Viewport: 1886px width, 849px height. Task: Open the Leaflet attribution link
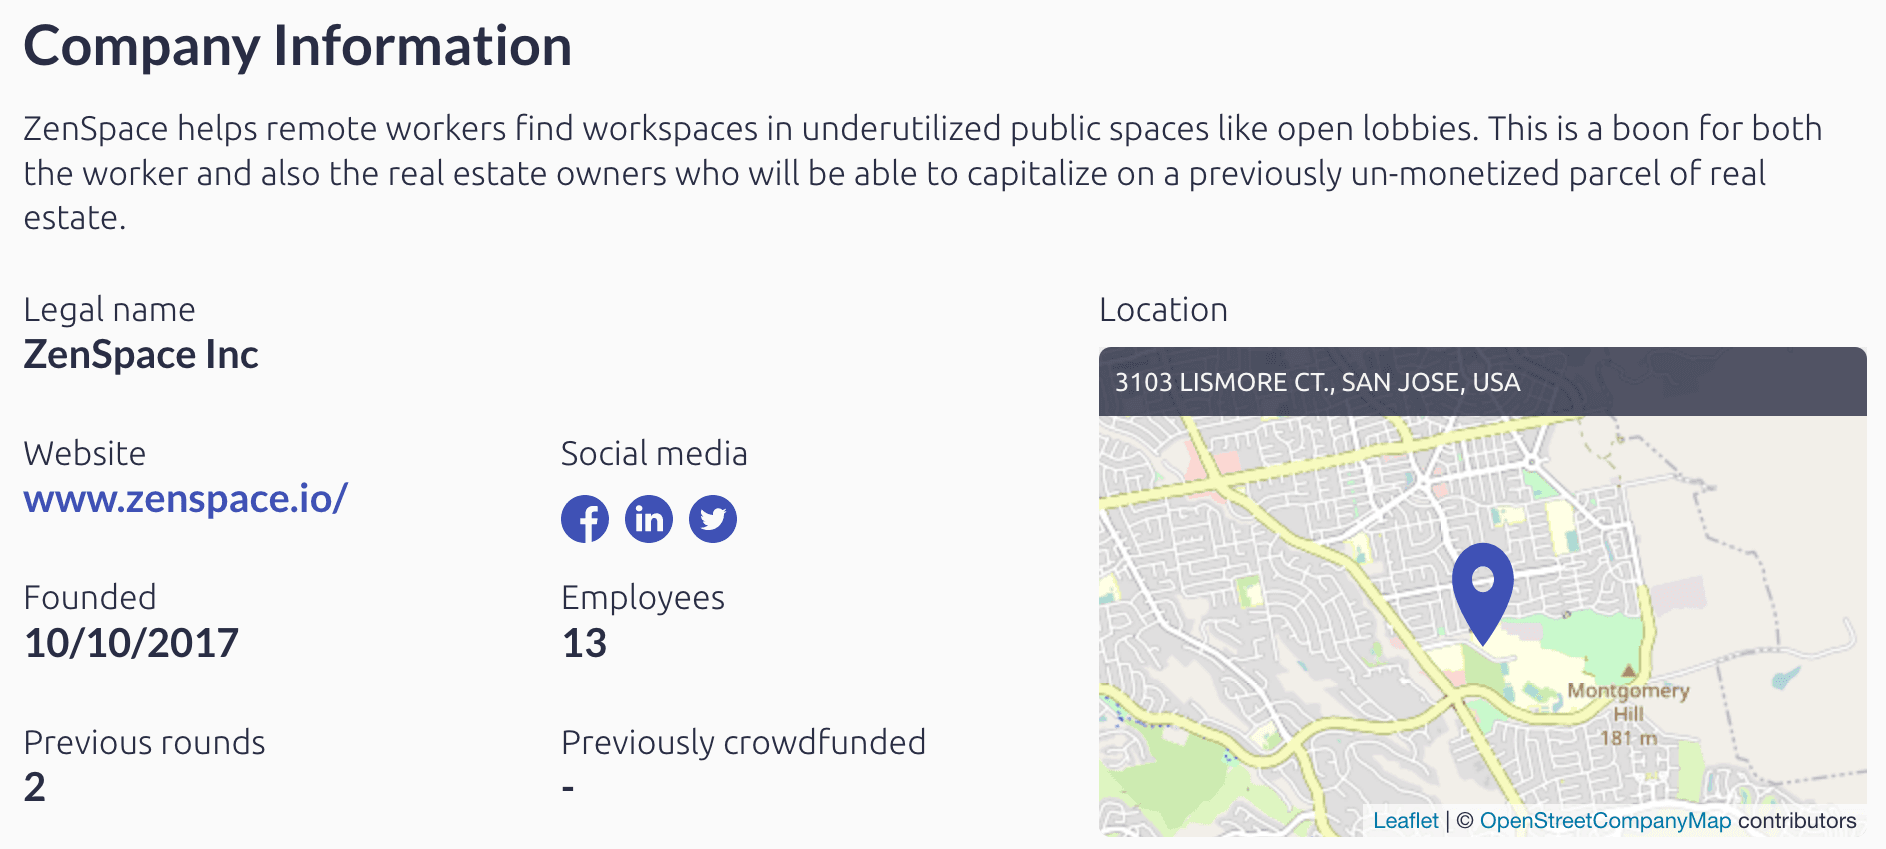pos(1405,821)
